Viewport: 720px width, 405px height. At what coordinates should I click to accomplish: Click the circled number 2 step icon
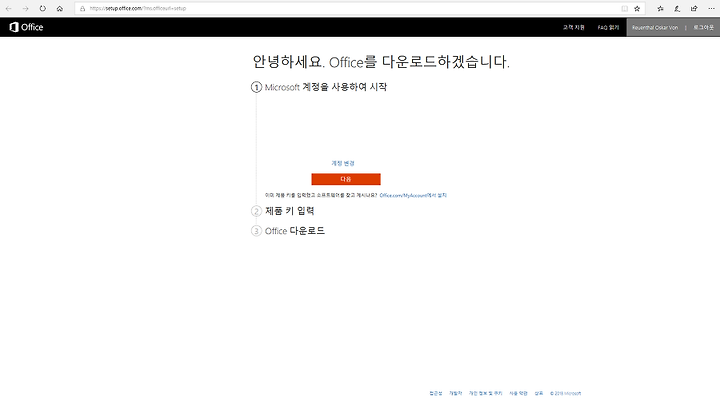(x=256, y=211)
